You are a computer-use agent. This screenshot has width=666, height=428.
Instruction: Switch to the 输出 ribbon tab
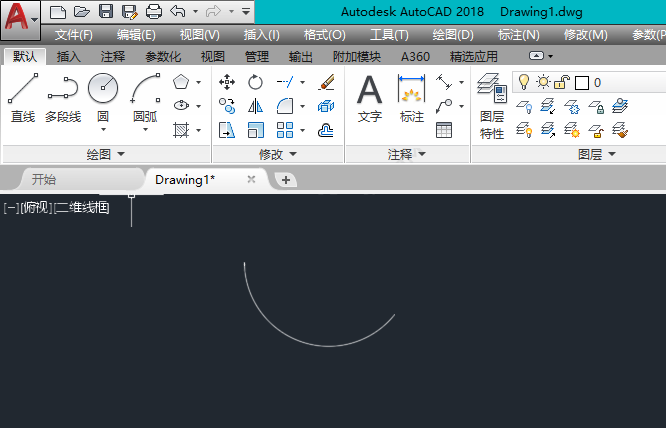click(x=300, y=56)
